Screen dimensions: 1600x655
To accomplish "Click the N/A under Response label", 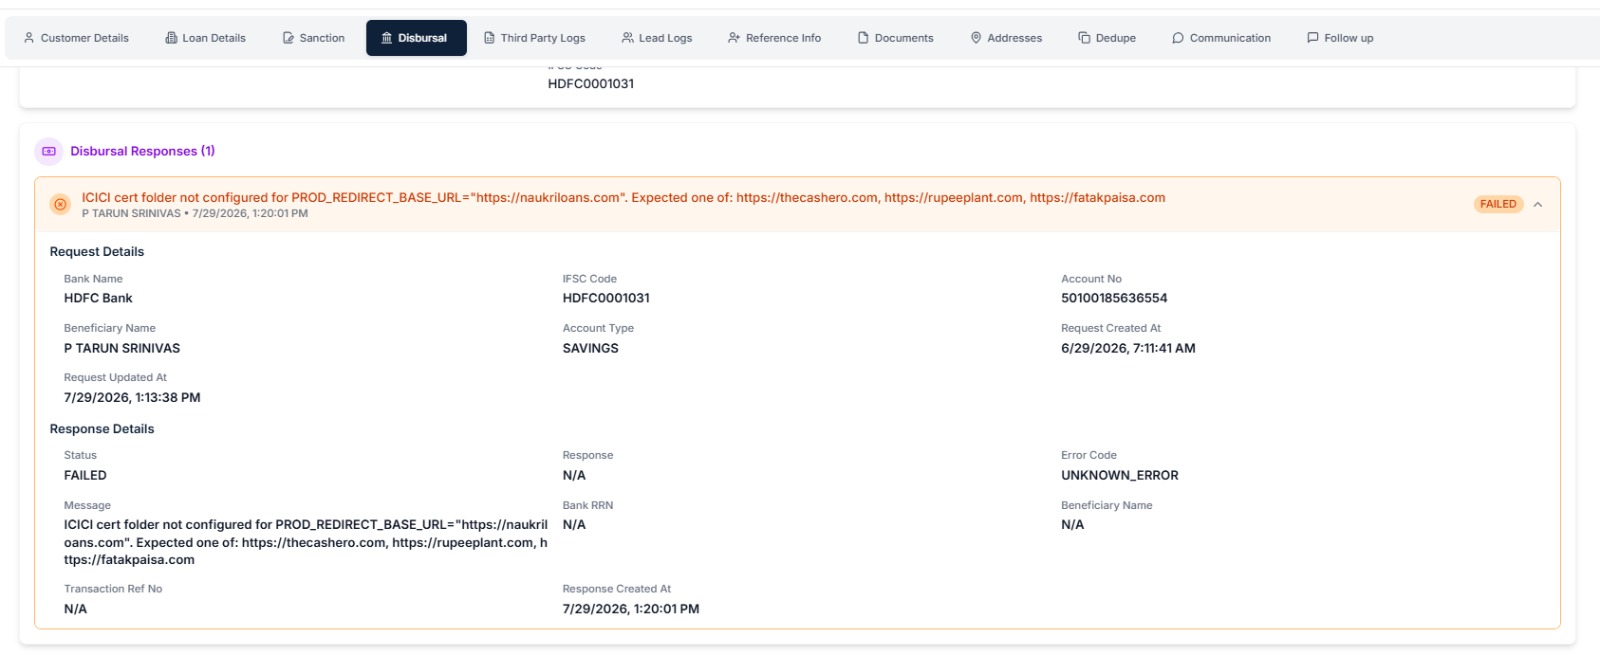I will pos(574,476).
